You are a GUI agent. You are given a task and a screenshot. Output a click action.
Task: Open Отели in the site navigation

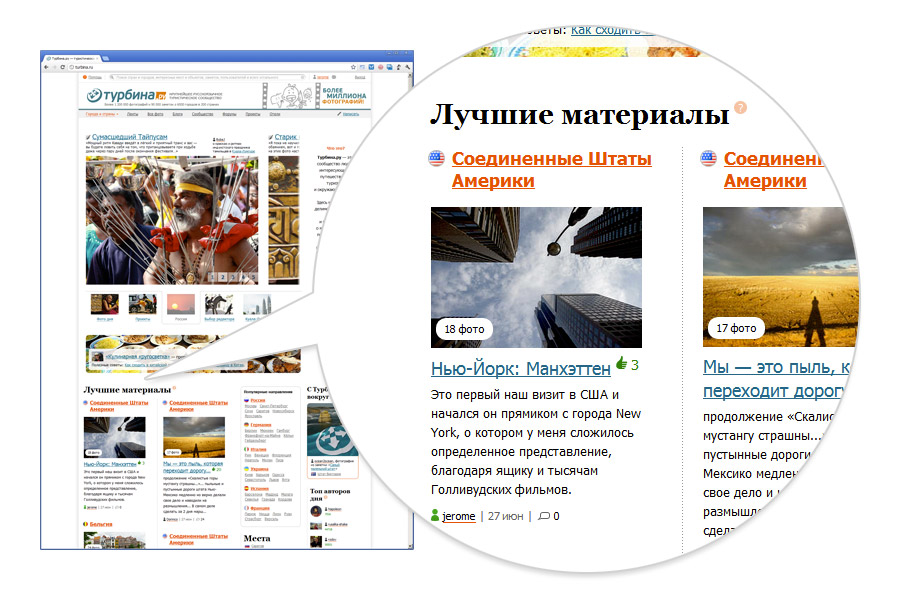275,114
